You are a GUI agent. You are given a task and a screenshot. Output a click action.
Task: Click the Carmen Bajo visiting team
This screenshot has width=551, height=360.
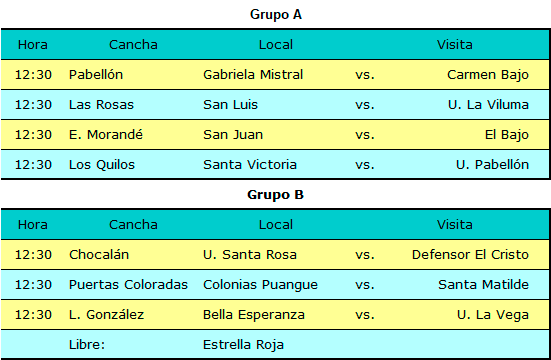(x=488, y=75)
